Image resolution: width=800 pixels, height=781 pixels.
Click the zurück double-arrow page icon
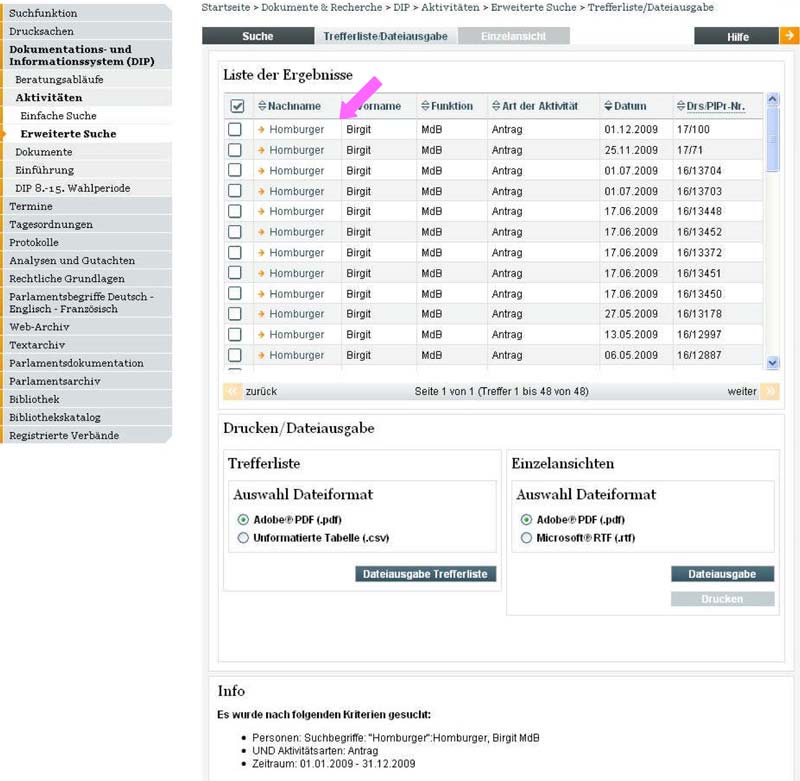tap(232, 391)
